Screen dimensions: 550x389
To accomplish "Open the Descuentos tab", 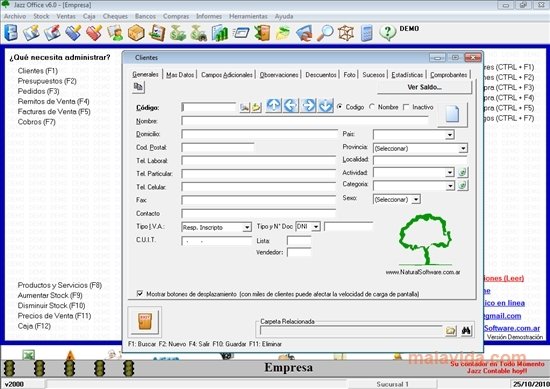I will click(321, 75).
